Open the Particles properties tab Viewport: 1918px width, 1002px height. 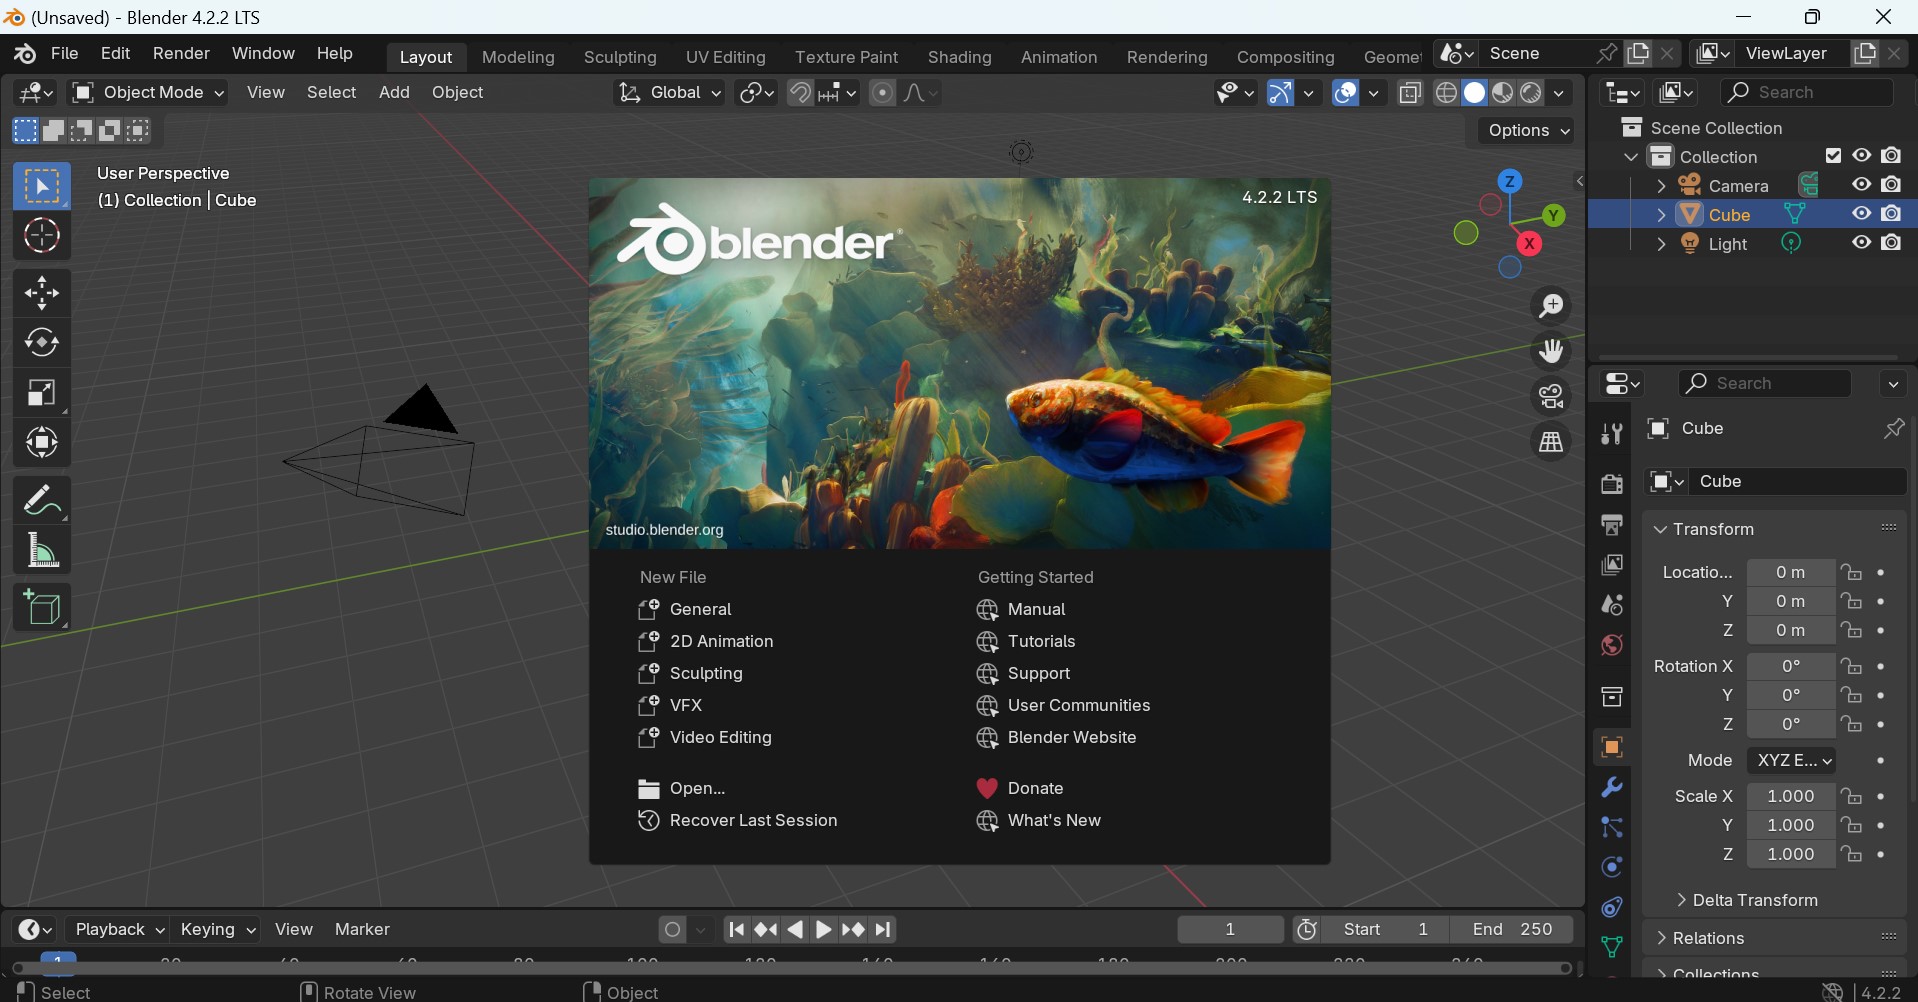click(x=1612, y=828)
